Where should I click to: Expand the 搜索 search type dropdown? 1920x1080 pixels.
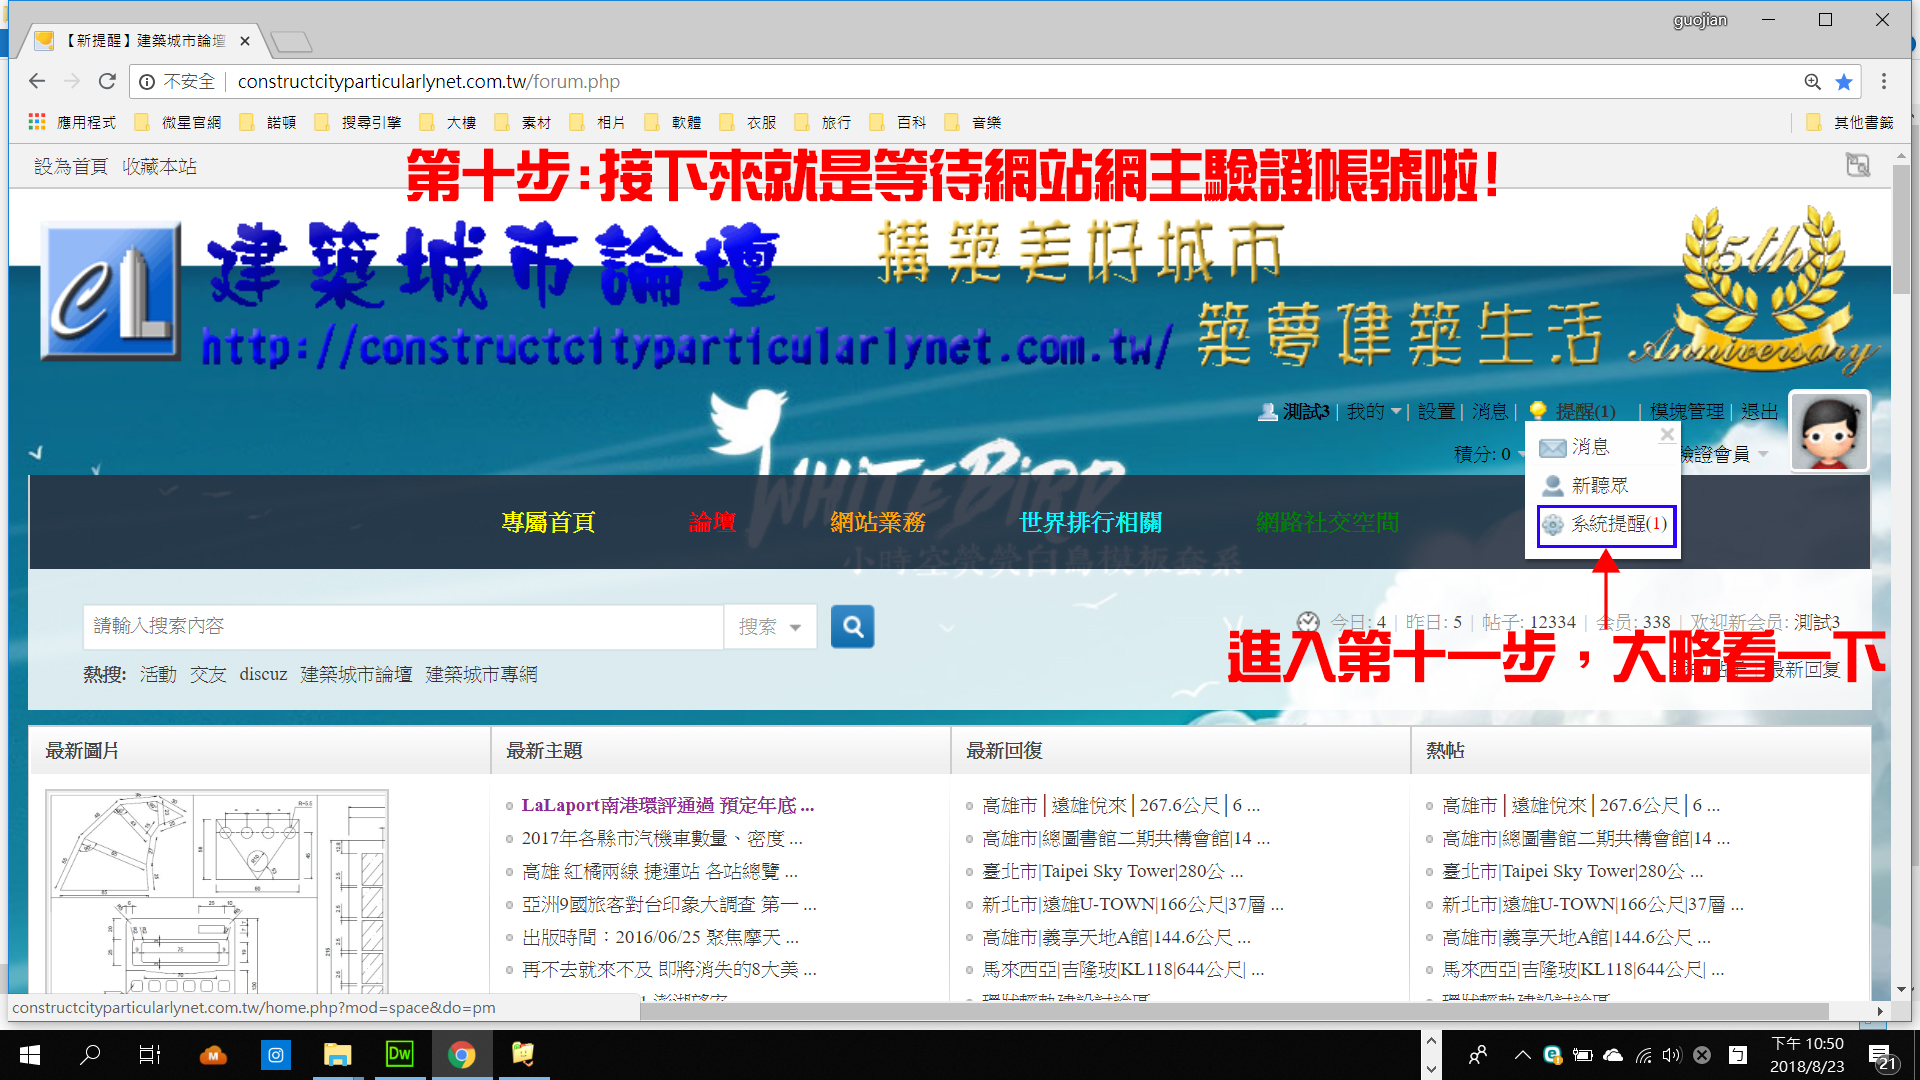tap(770, 627)
